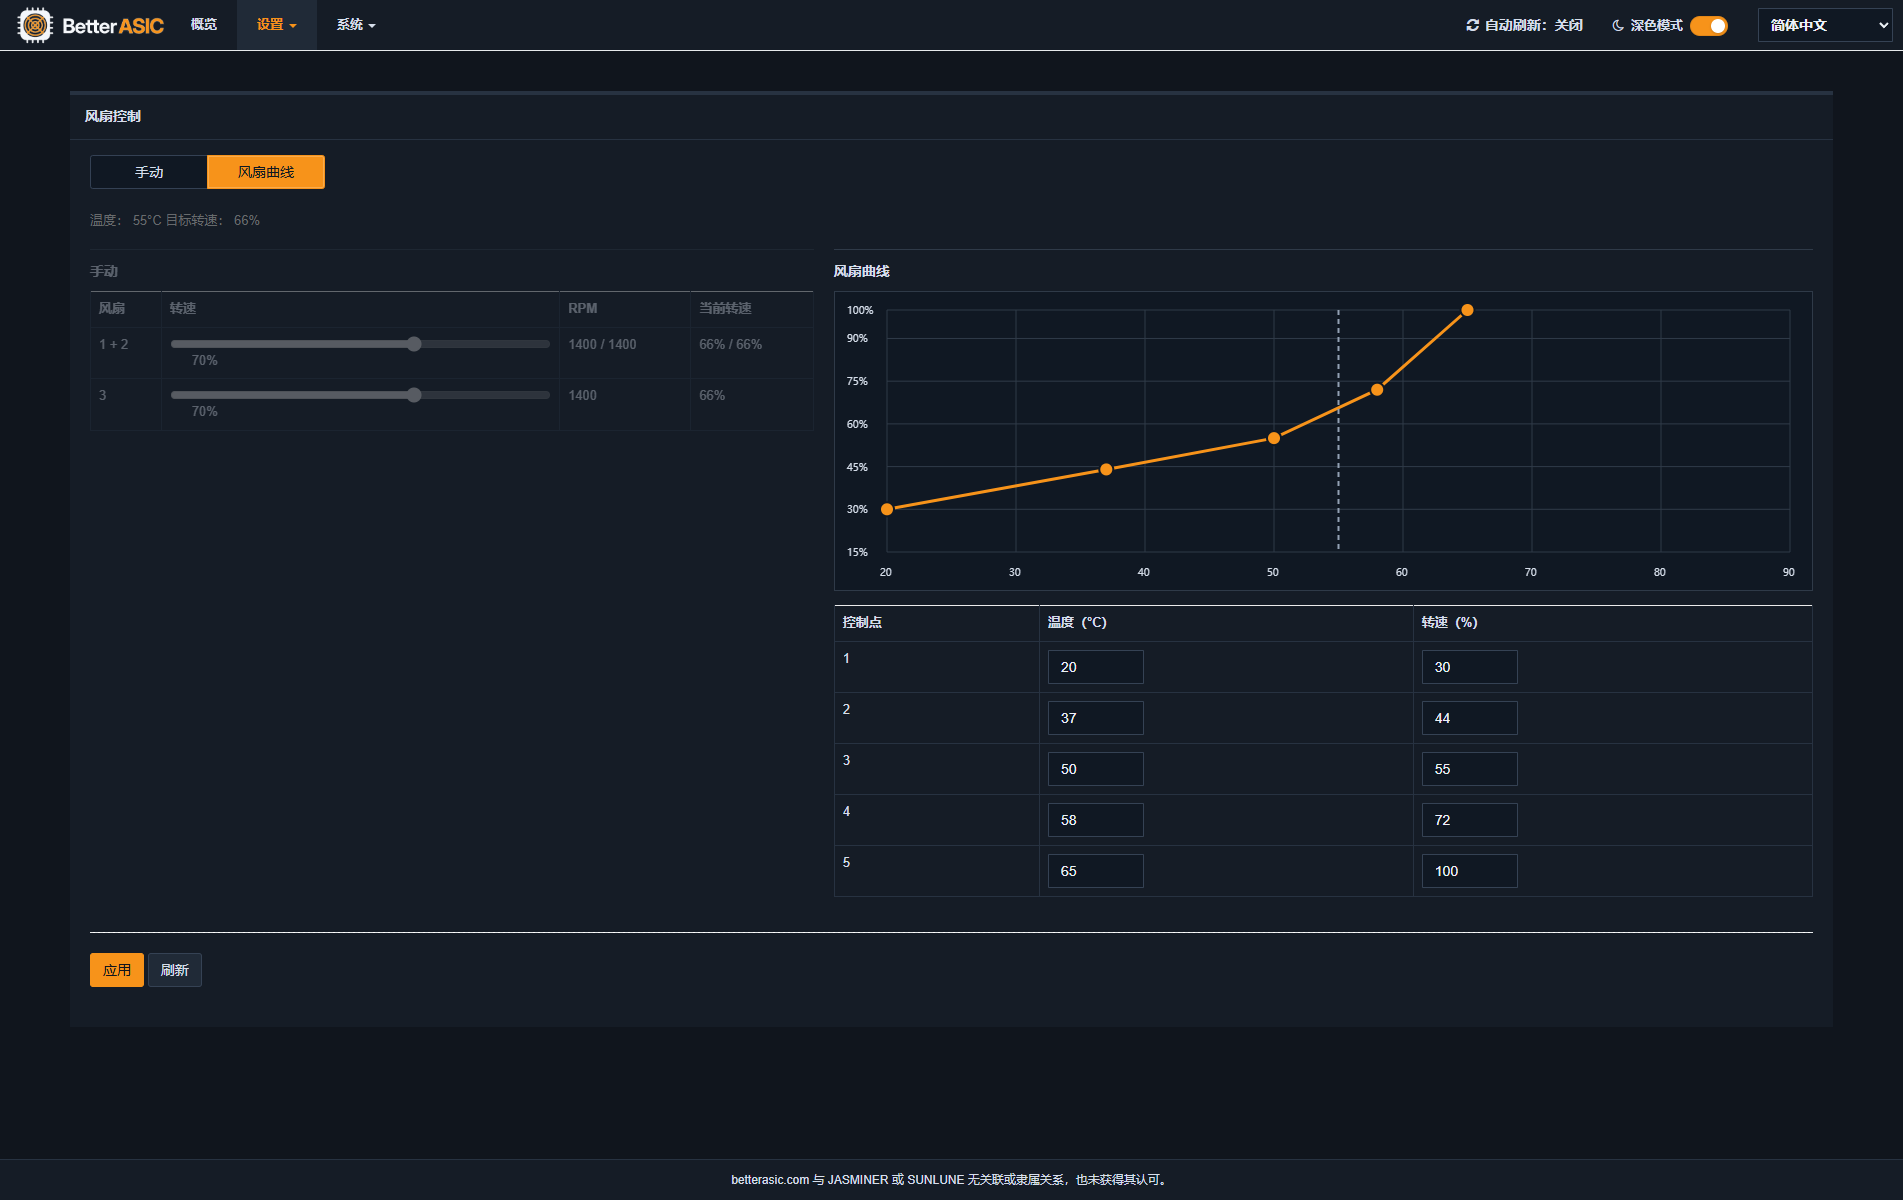Click the BetterASIC chip logo icon
This screenshot has width=1903, height=1200.
[35, 25]
